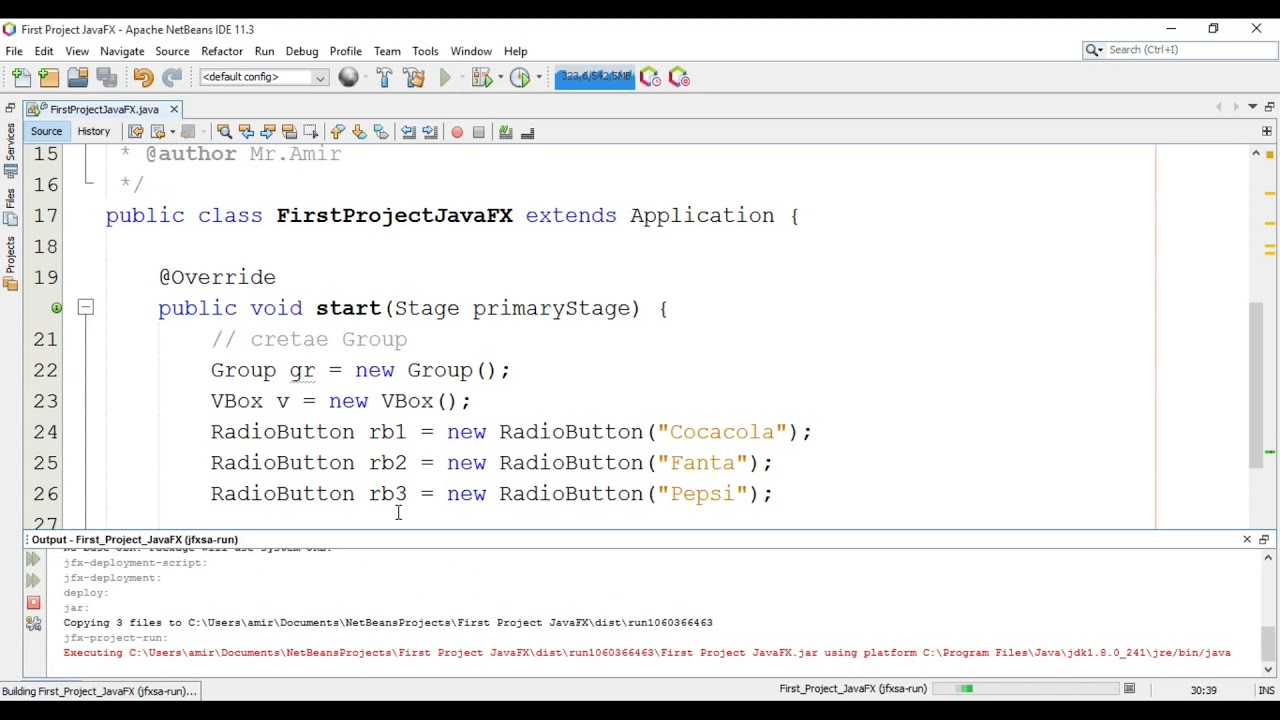Click the Uncomment icon in the editor toolbar
Viewport: 1280px width, 720px height.
click(x=528, y=132)
